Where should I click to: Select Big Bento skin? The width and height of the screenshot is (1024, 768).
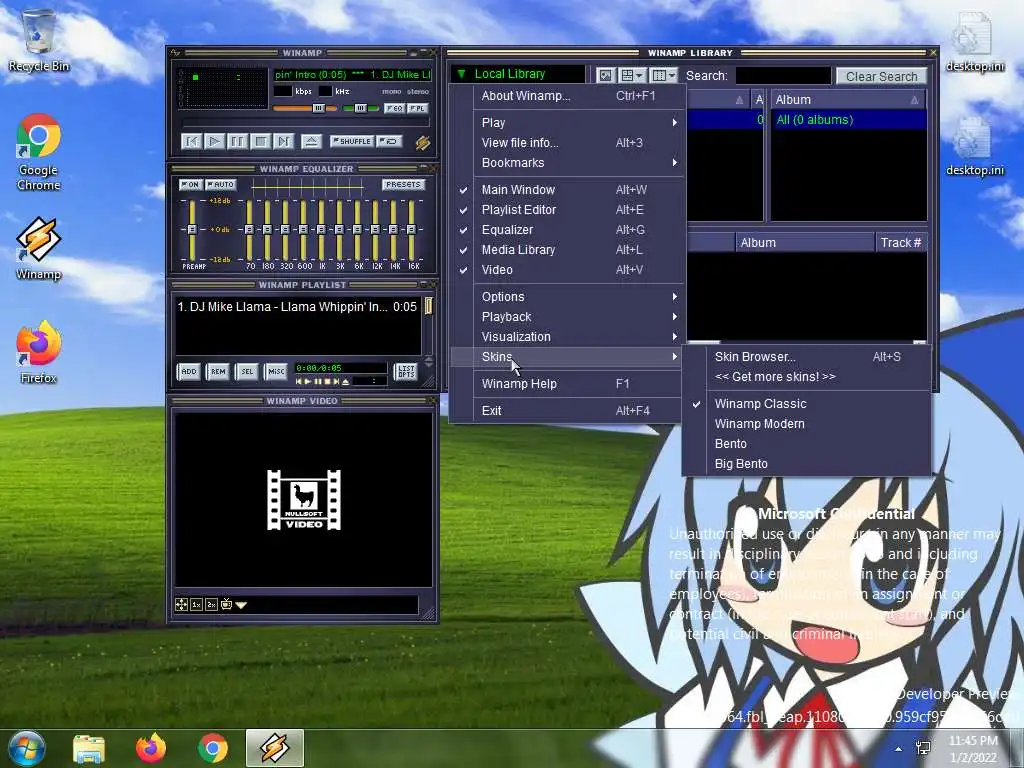[x=807, y=464]
